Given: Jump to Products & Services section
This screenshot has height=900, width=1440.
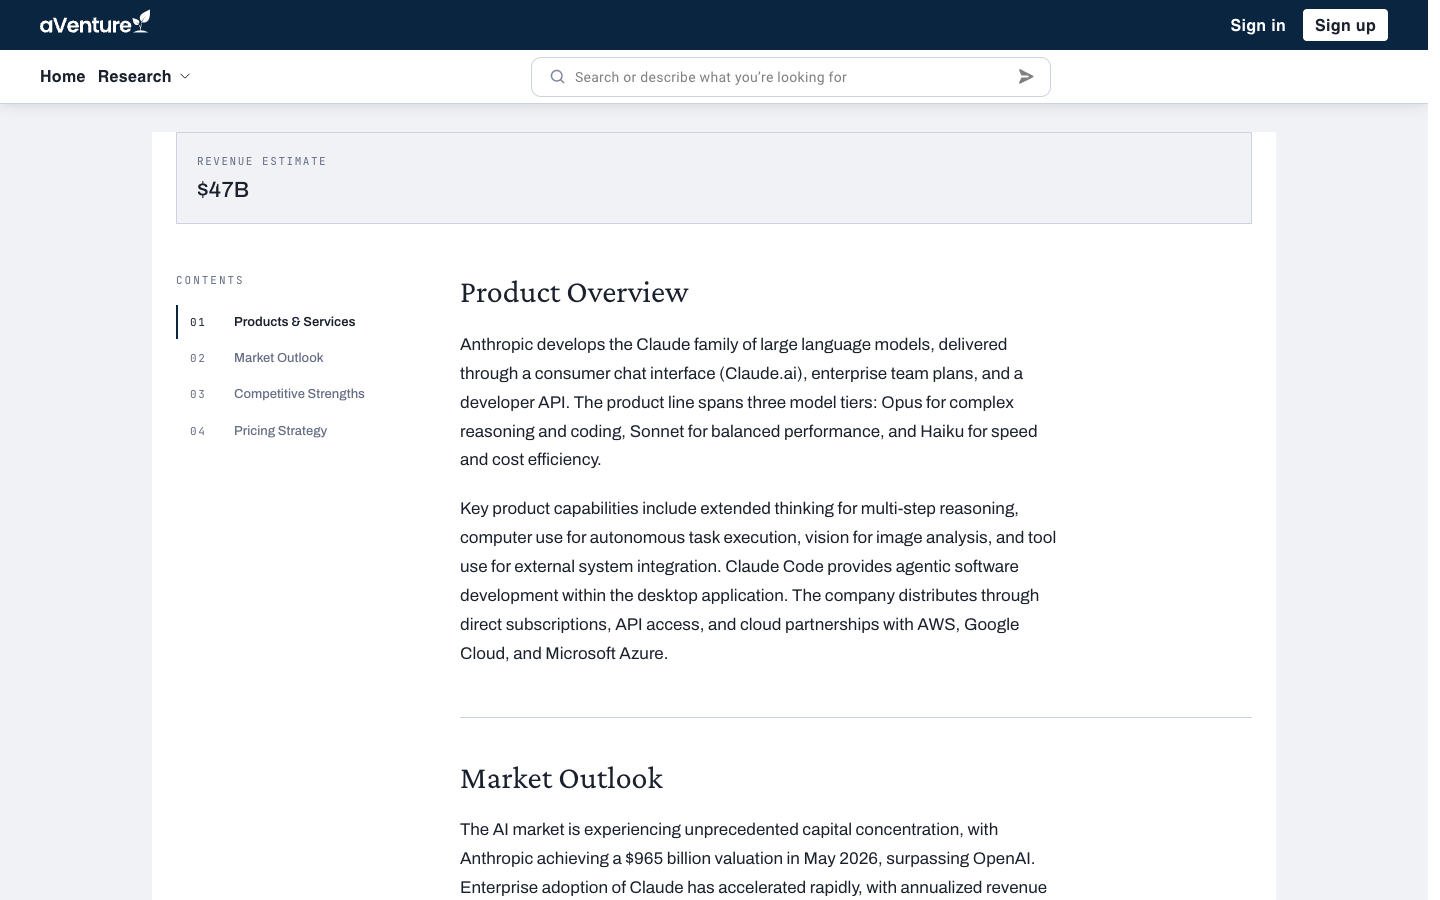Looking at the screenshot, I should (x=295, y=322).
